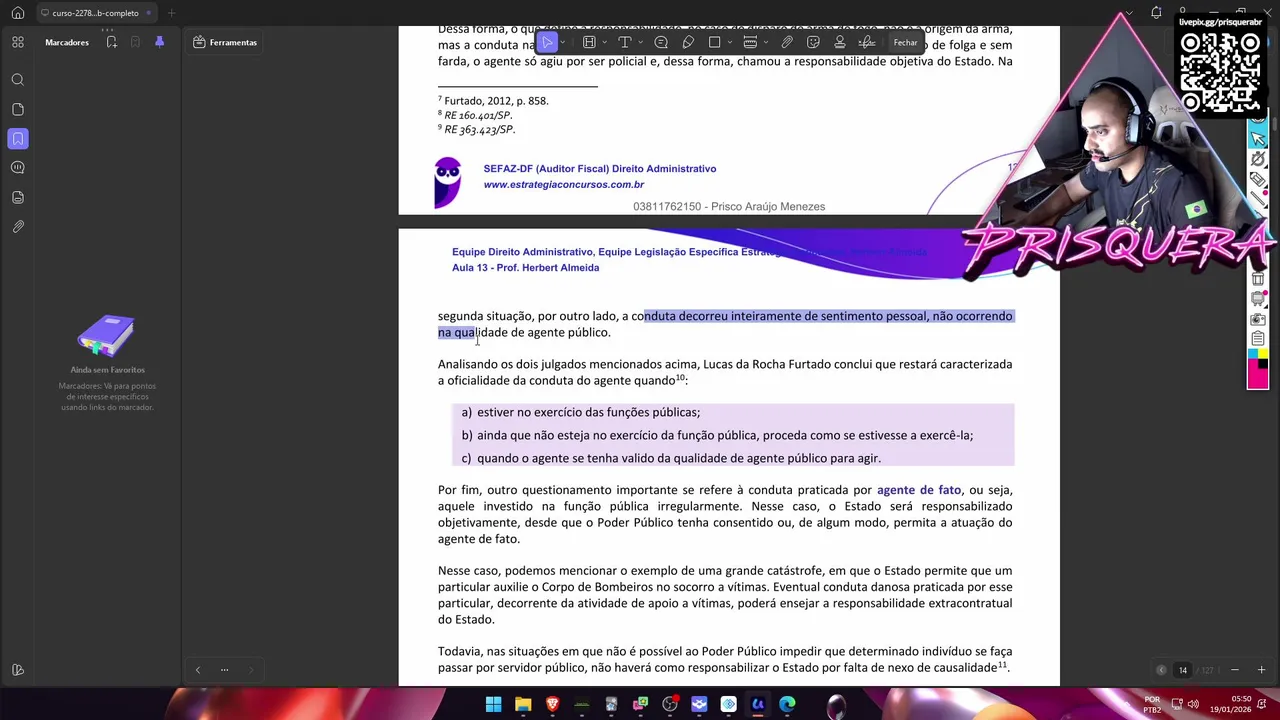Image resolution: width=1280 pixels, height=720 pixels.
Task: Open the thumbnails grid panel in left sidebar
Action: (18, 42)
